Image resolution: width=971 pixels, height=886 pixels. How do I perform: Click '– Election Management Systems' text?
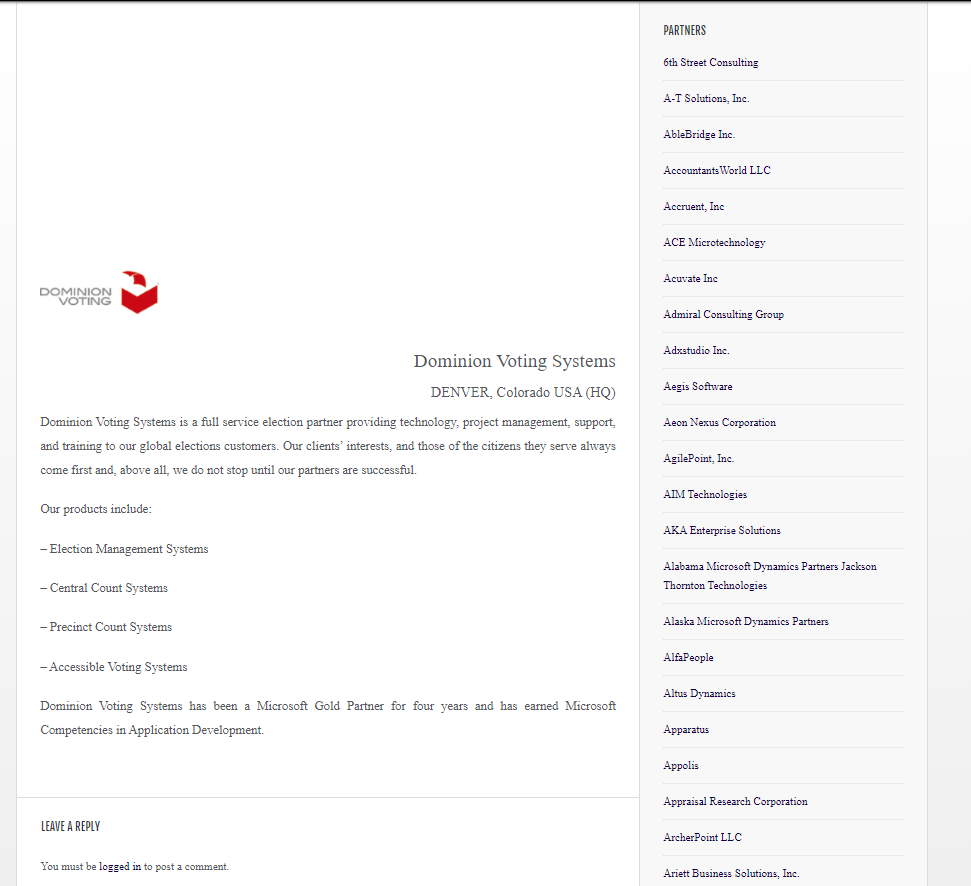(x=124, y=549)
